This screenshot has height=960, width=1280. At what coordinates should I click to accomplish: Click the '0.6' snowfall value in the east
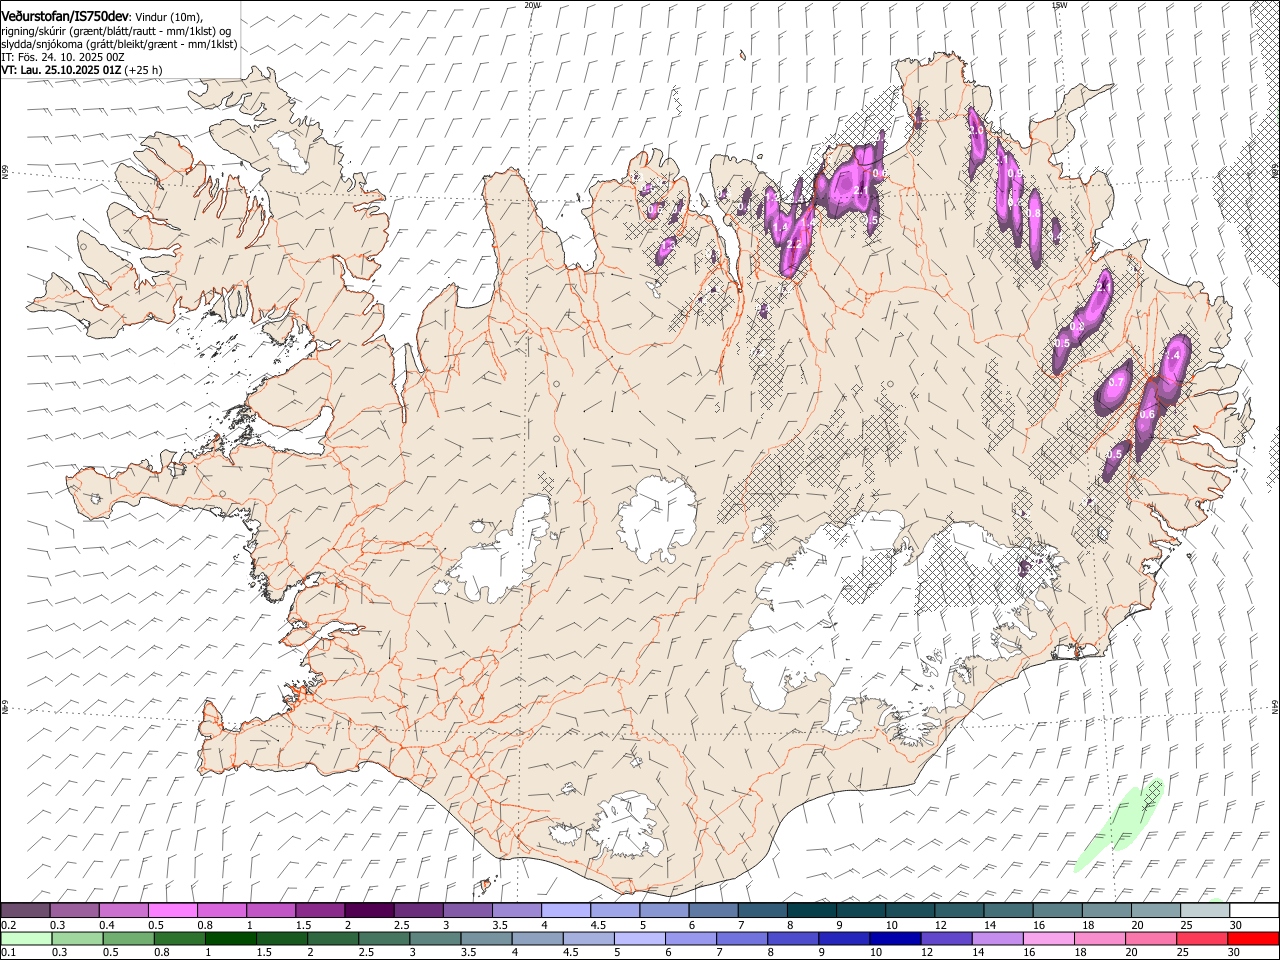(x=1147, y=415)
